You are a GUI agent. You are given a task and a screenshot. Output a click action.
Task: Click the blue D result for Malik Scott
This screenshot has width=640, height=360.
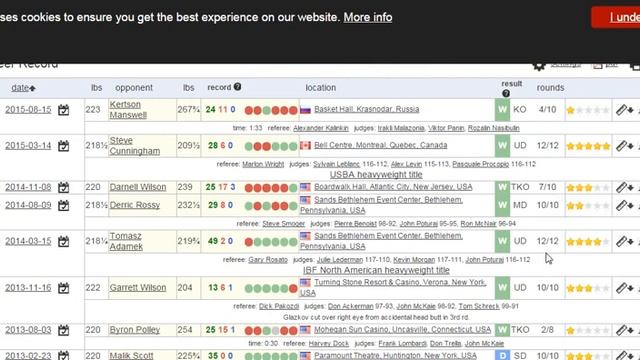pos(502,356)
